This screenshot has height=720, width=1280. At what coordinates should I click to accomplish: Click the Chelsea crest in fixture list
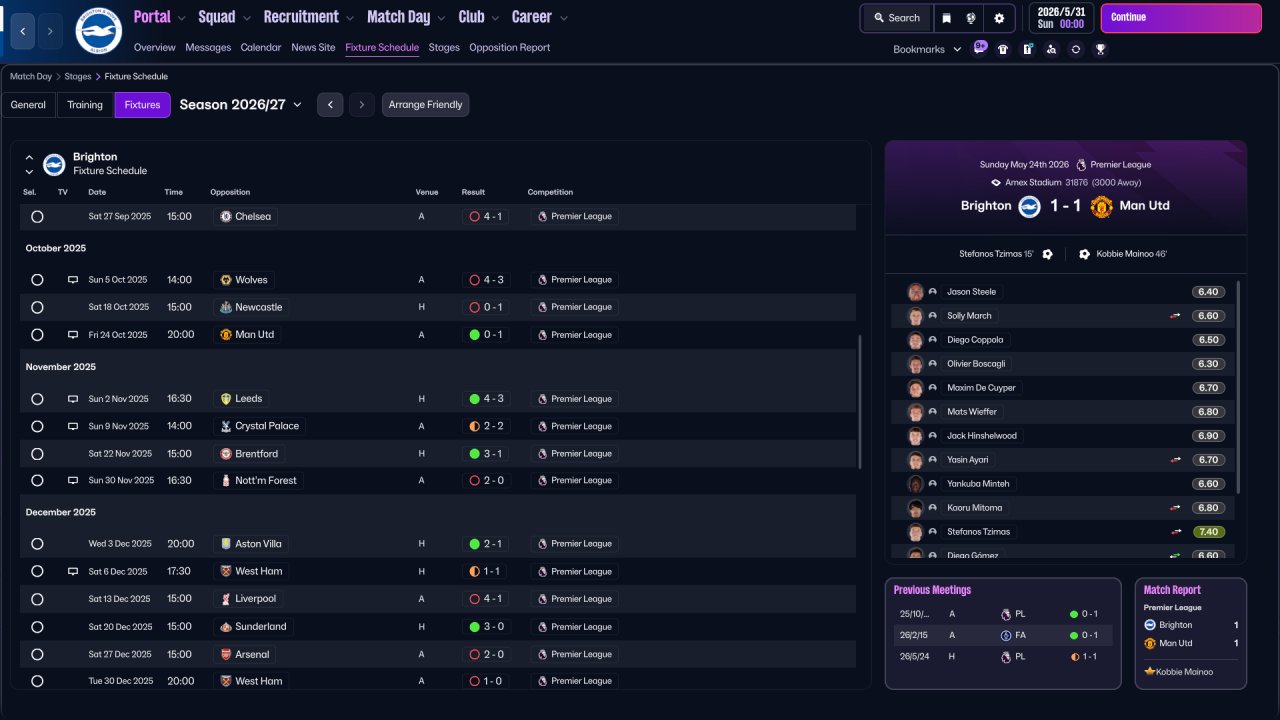226,216
